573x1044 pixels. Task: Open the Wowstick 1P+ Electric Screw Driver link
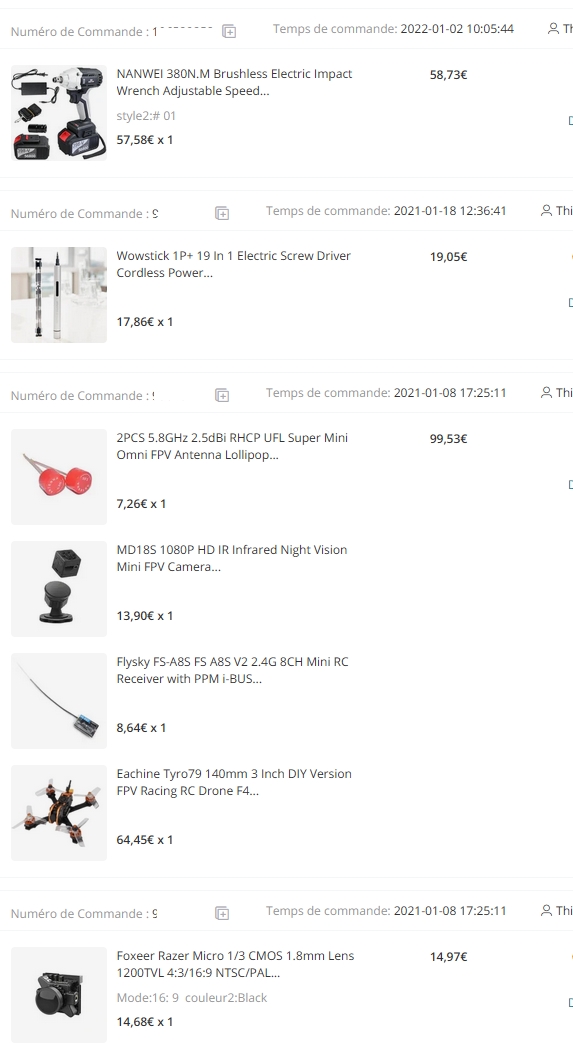click(234, 264)
